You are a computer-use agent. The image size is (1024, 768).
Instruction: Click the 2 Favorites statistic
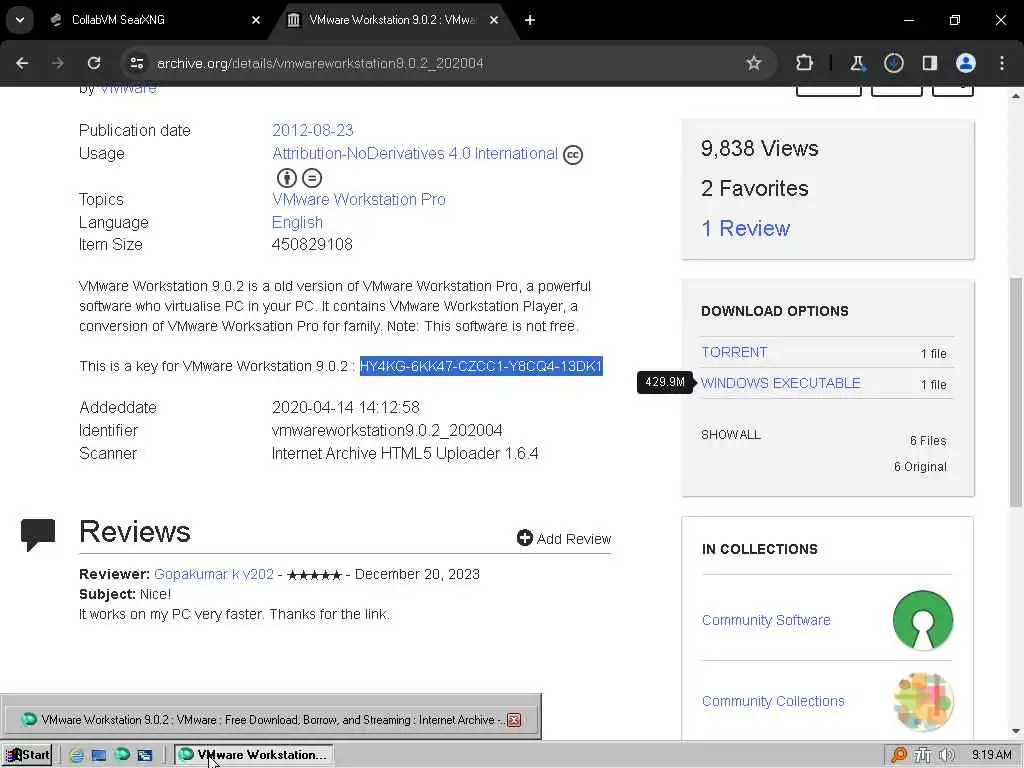pyautogui.click(x=755, y=189)
